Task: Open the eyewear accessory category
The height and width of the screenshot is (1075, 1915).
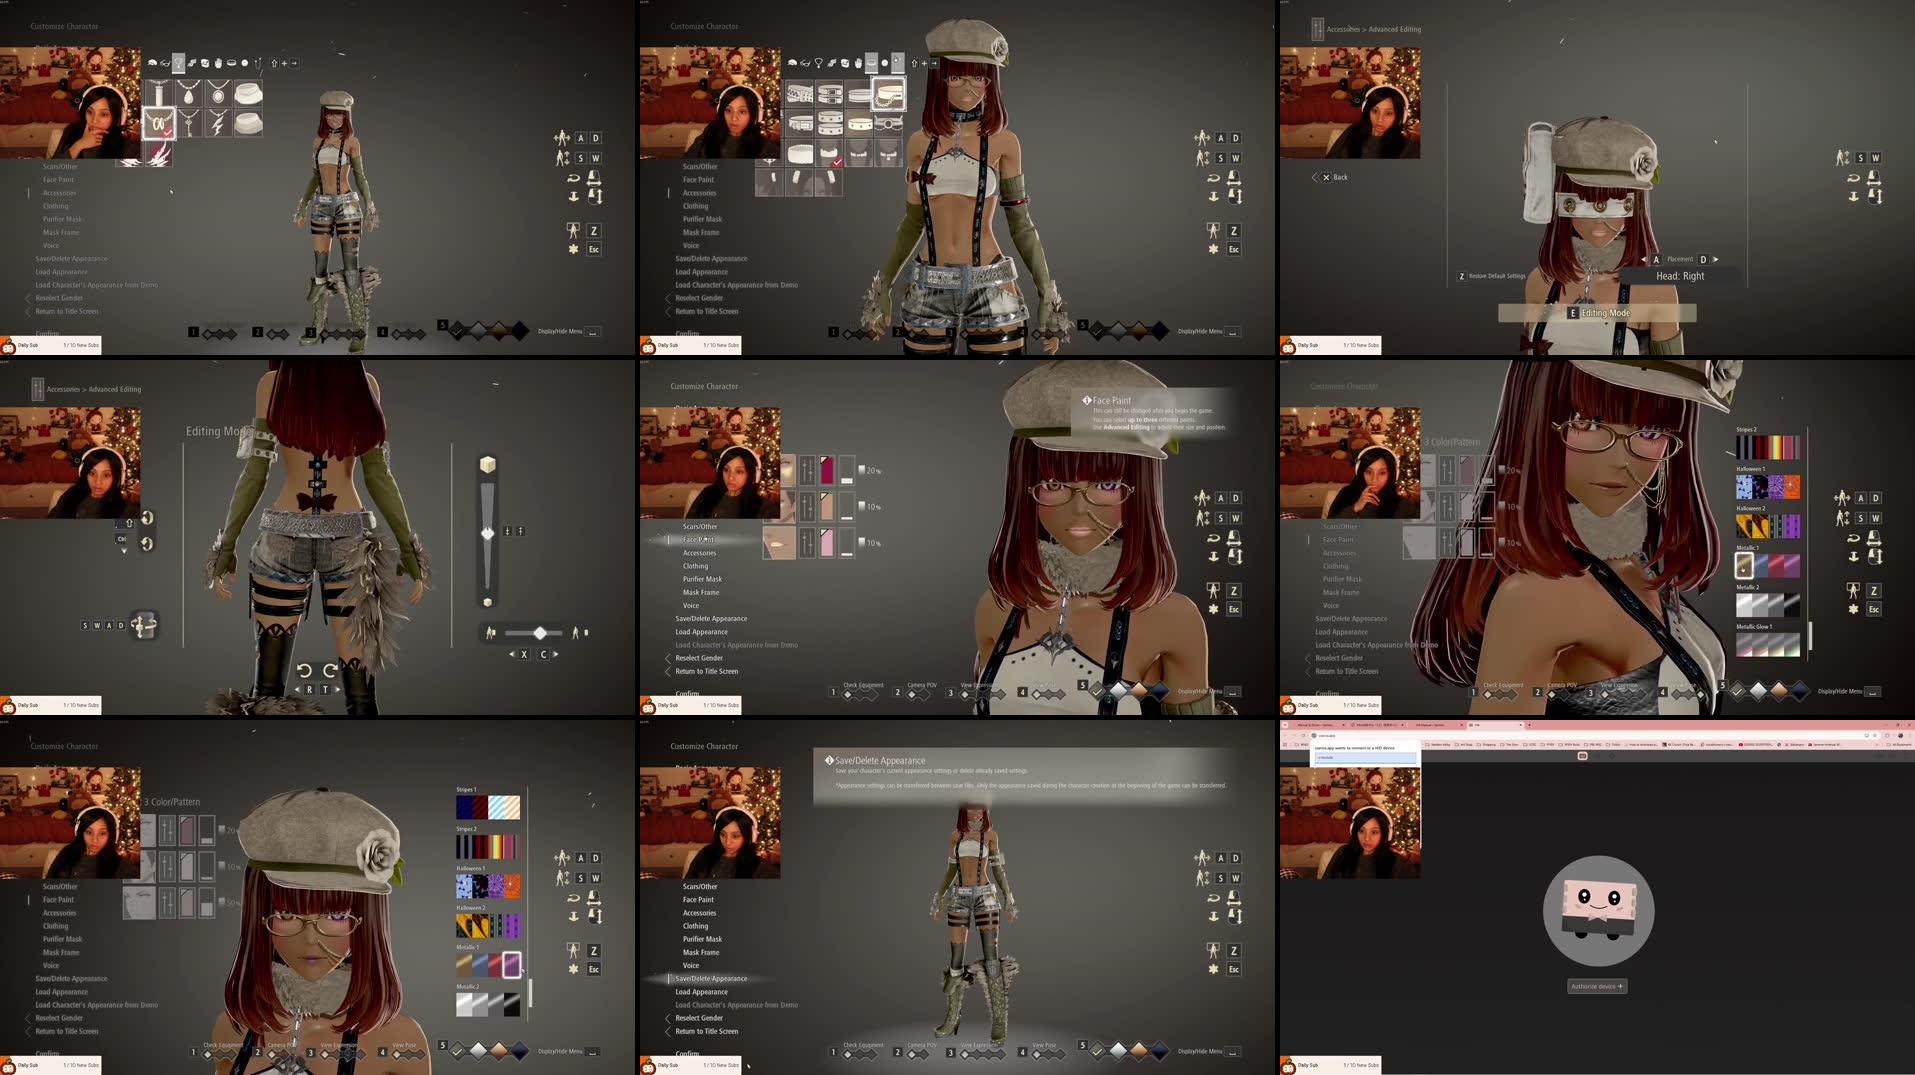Action: pos(165,62)
